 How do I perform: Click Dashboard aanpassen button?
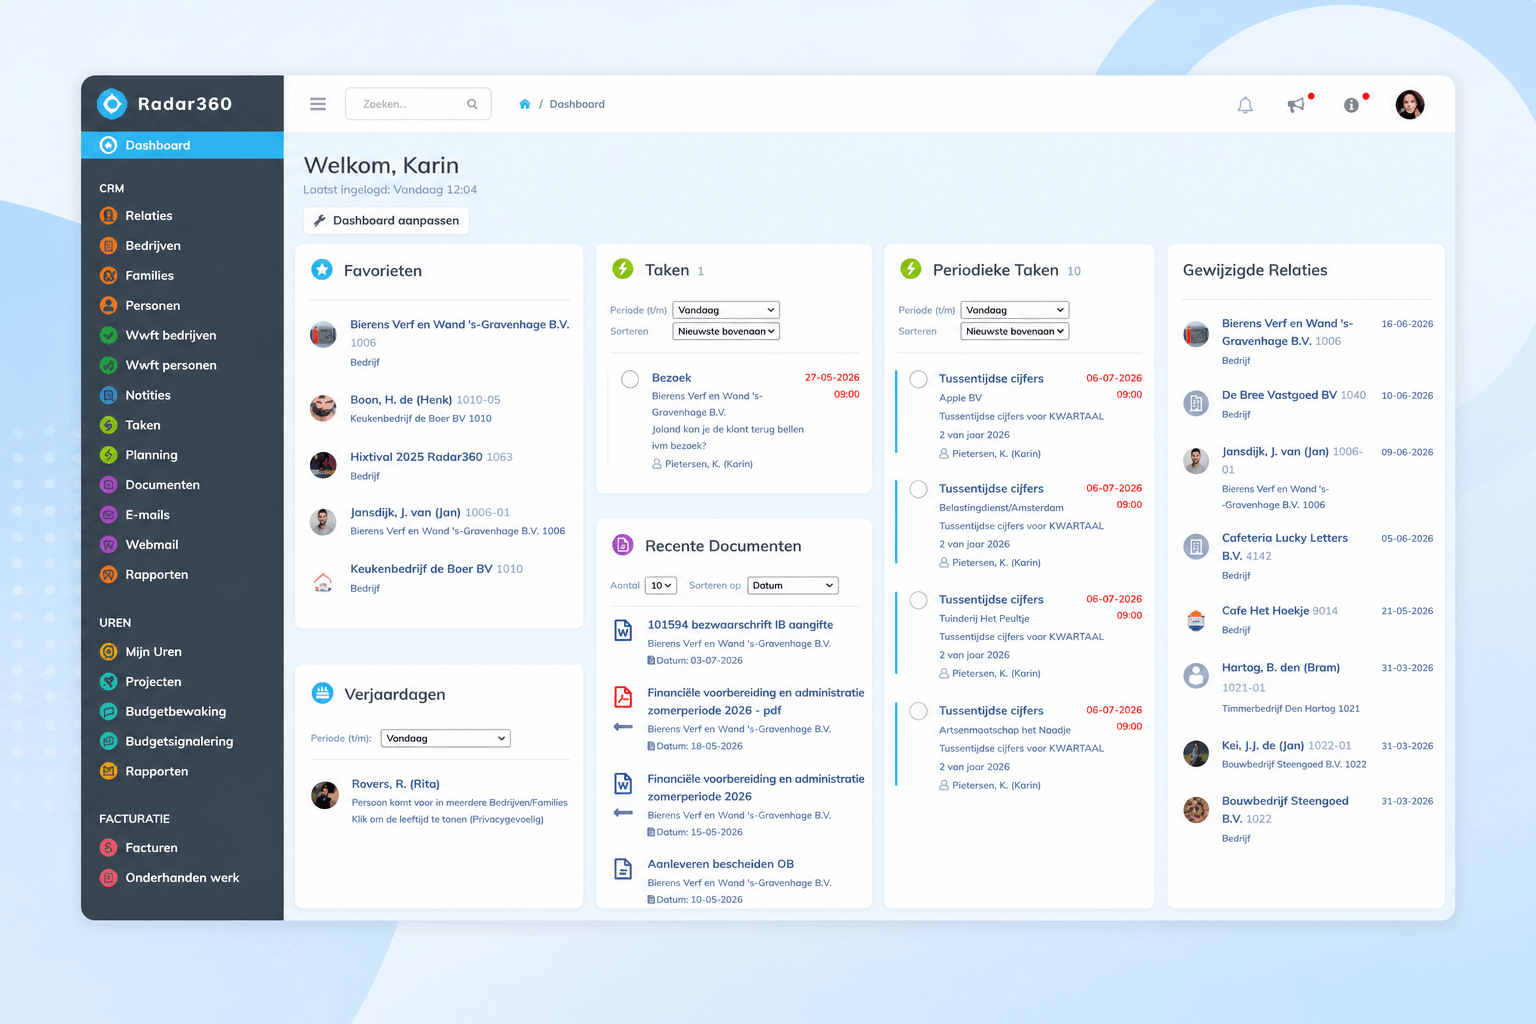coord(386,220)
